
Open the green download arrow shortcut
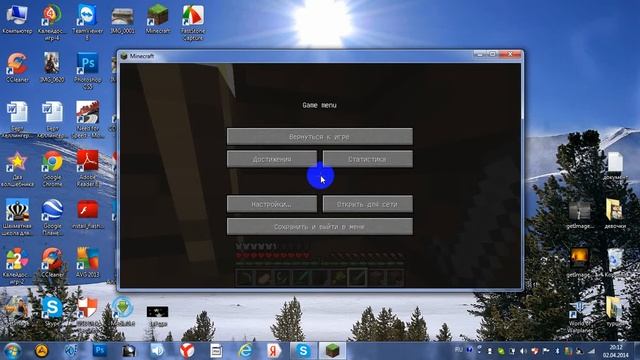(122, 312)
